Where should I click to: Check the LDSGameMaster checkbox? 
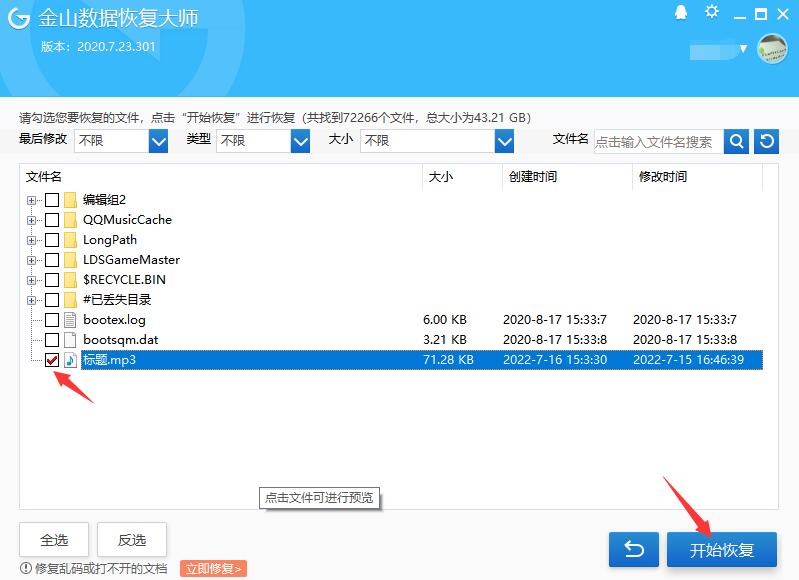(52, 260)
